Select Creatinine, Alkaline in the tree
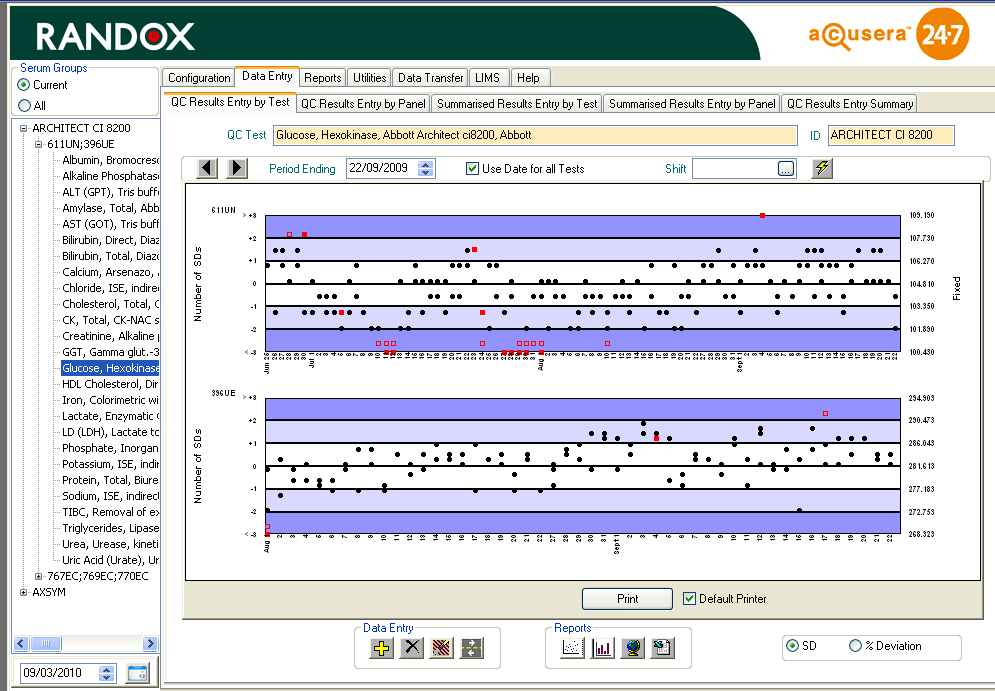 (110, 336)
